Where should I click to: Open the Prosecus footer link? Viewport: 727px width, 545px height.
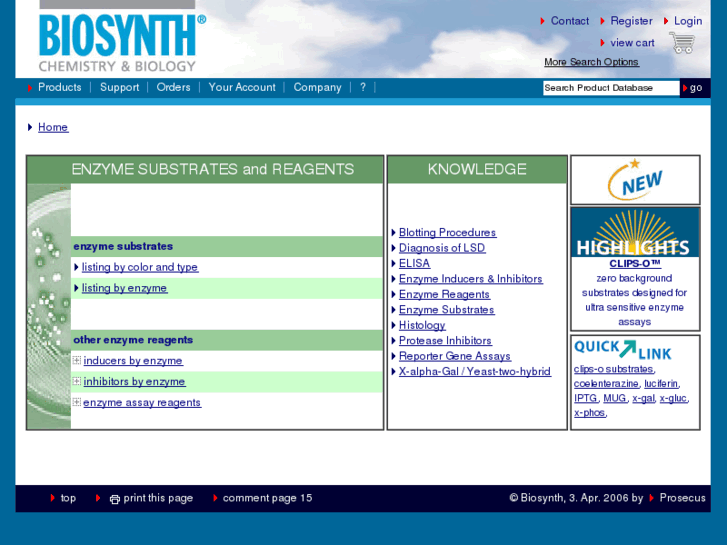tap(682, 498)
